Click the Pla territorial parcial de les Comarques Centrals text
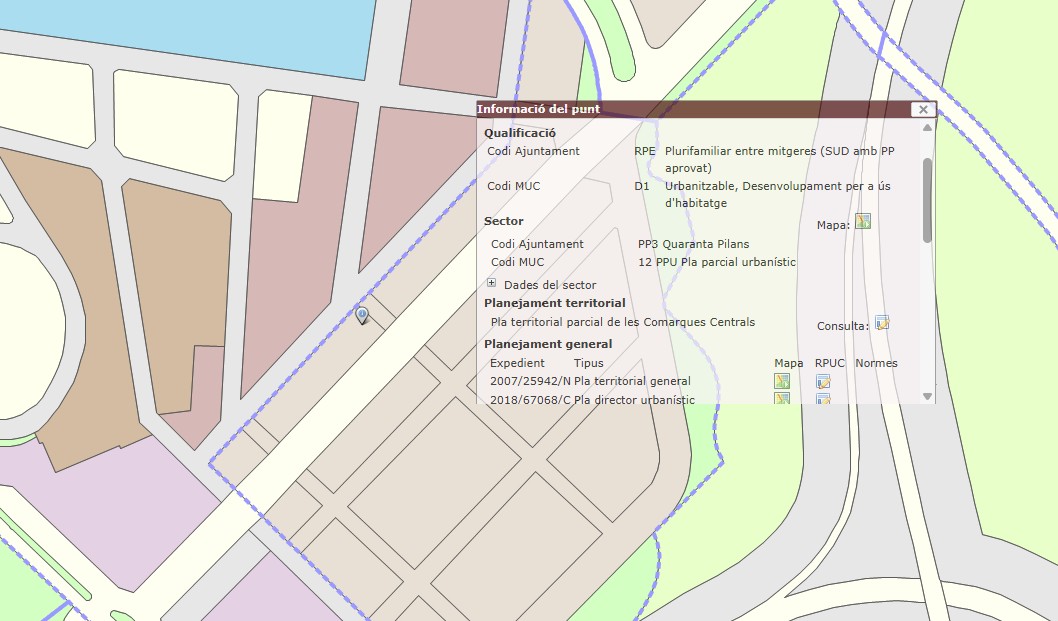The image size is (1058, 621). pos(623,322)
